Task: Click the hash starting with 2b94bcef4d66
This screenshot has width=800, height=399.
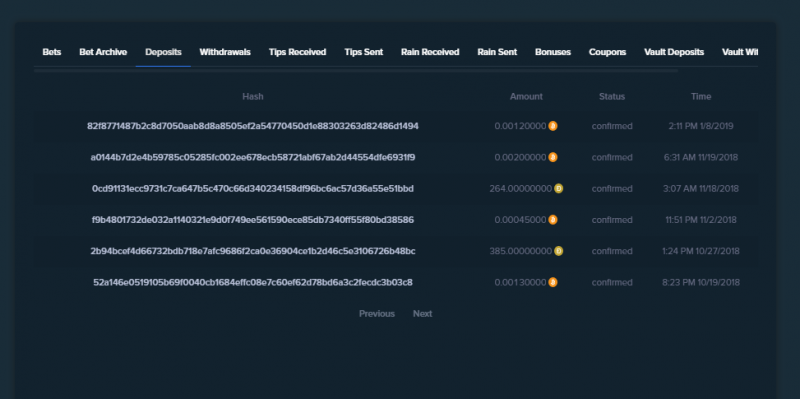Action: (253, 251)
